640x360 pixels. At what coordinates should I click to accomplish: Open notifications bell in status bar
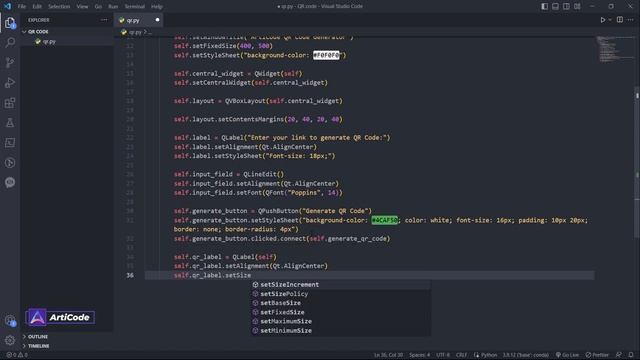click(x=631, y=355)
